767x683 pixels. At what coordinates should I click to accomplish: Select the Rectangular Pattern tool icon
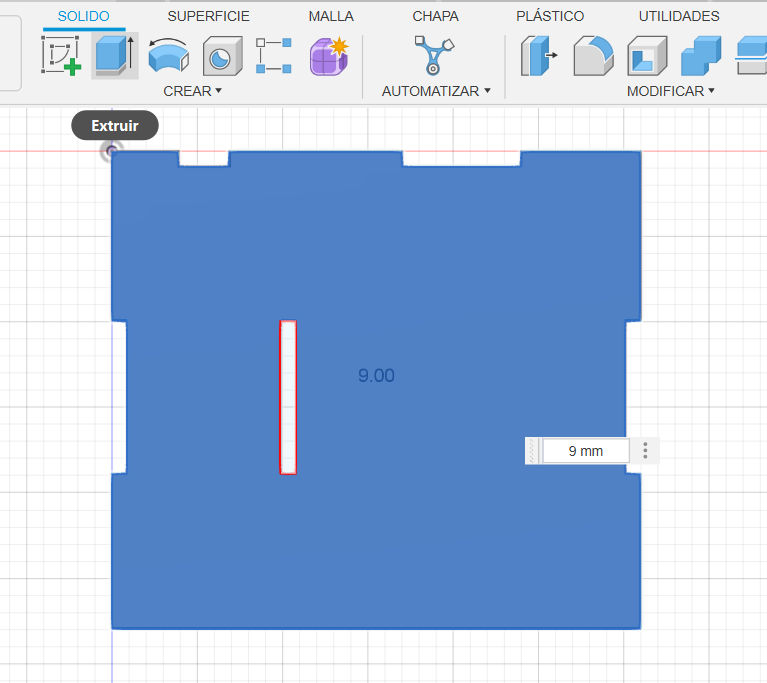[x=274, y=55]
